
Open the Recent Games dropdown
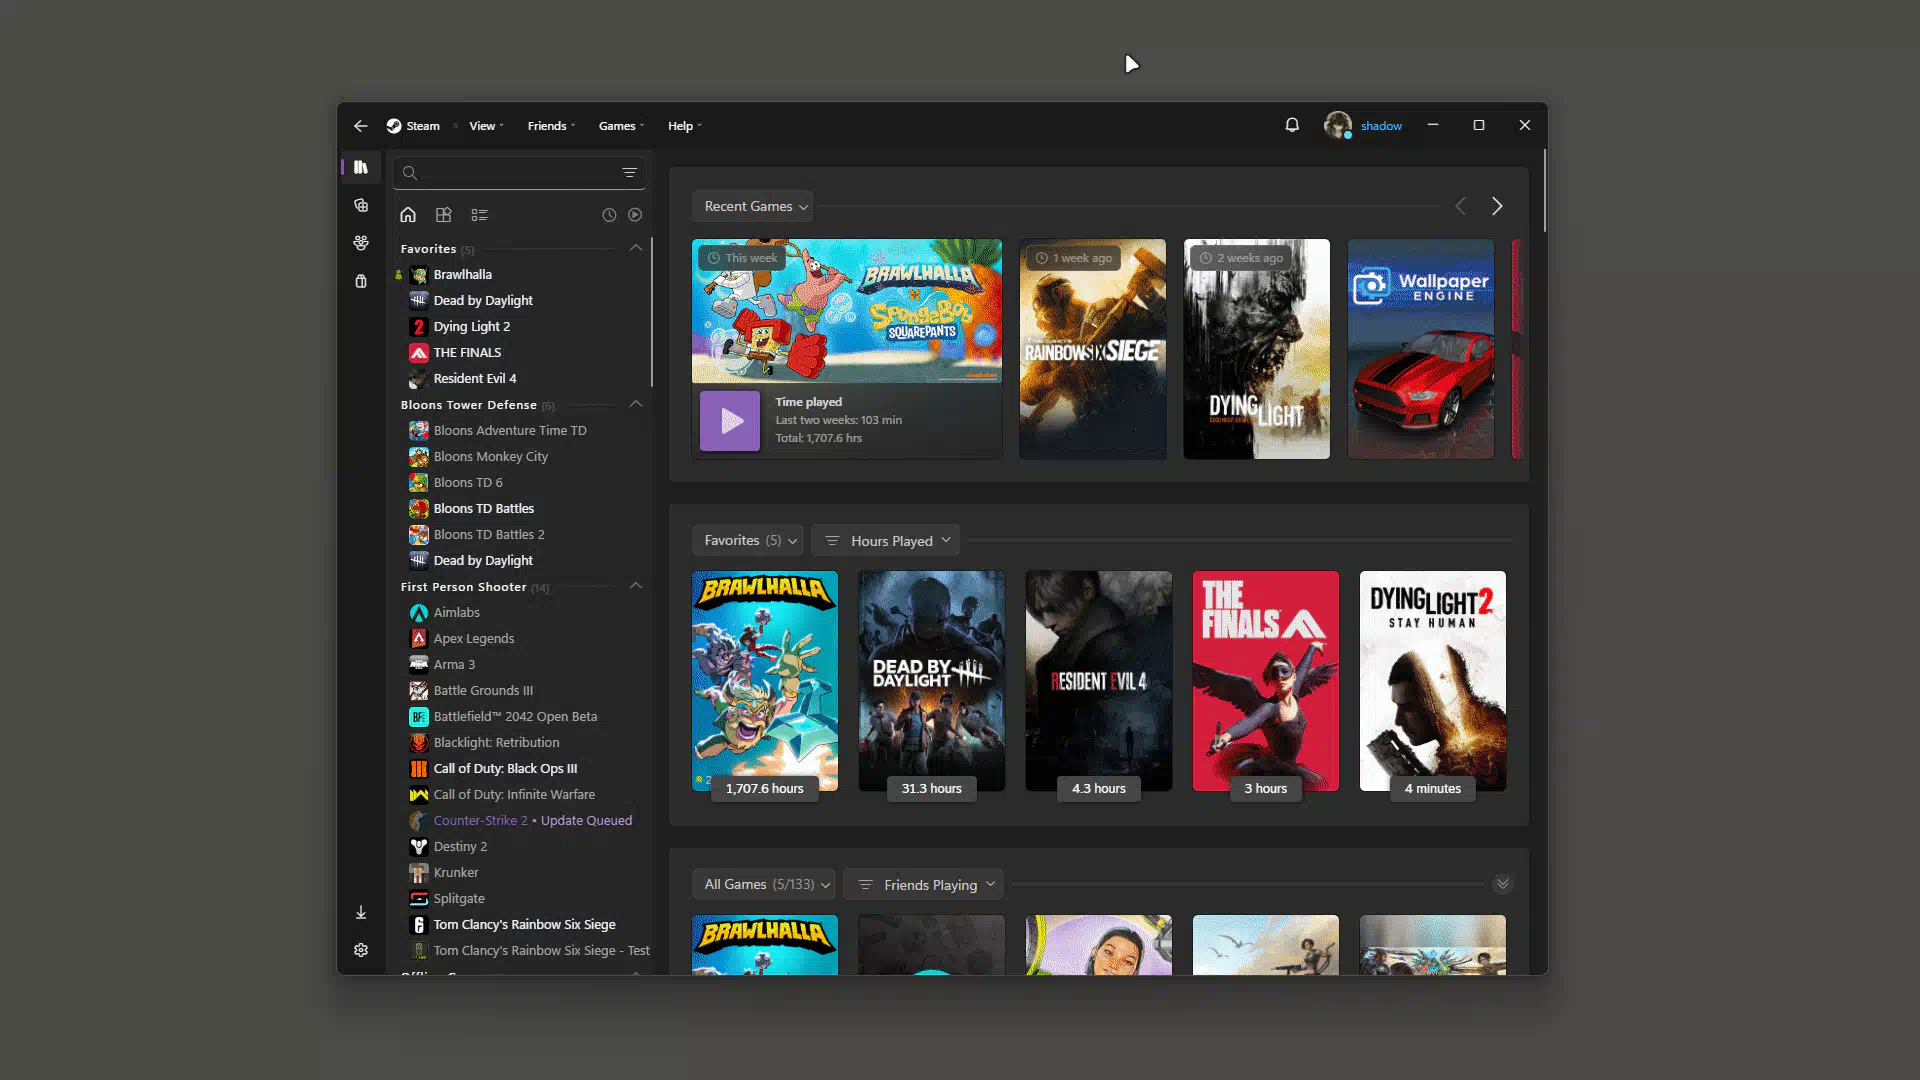click(753, 206)
